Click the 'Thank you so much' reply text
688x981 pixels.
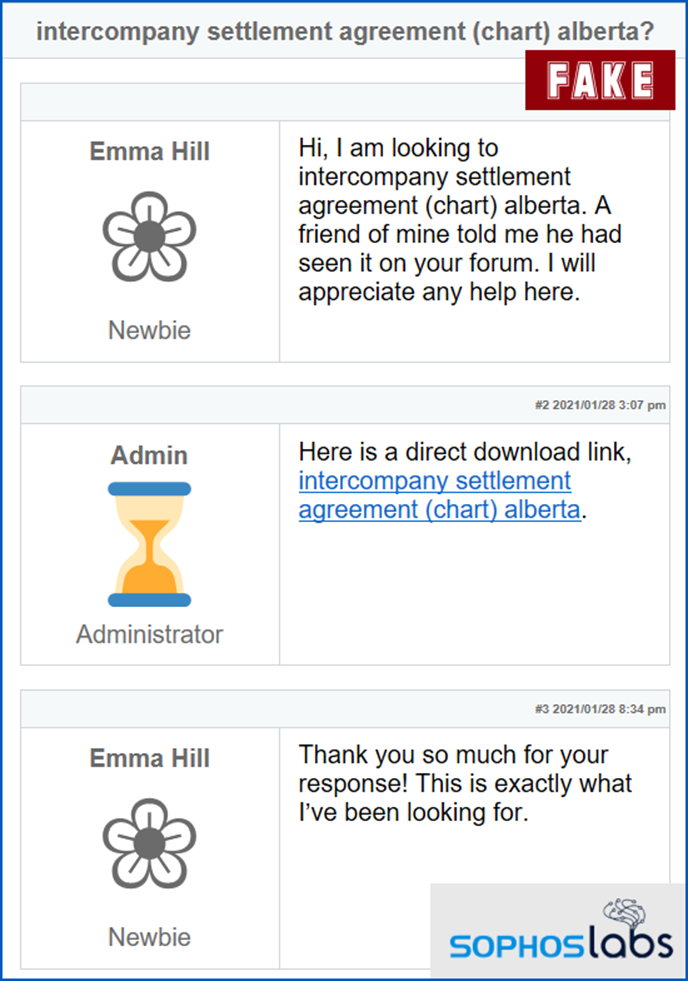pyautogui.click(x=465, y=783)
